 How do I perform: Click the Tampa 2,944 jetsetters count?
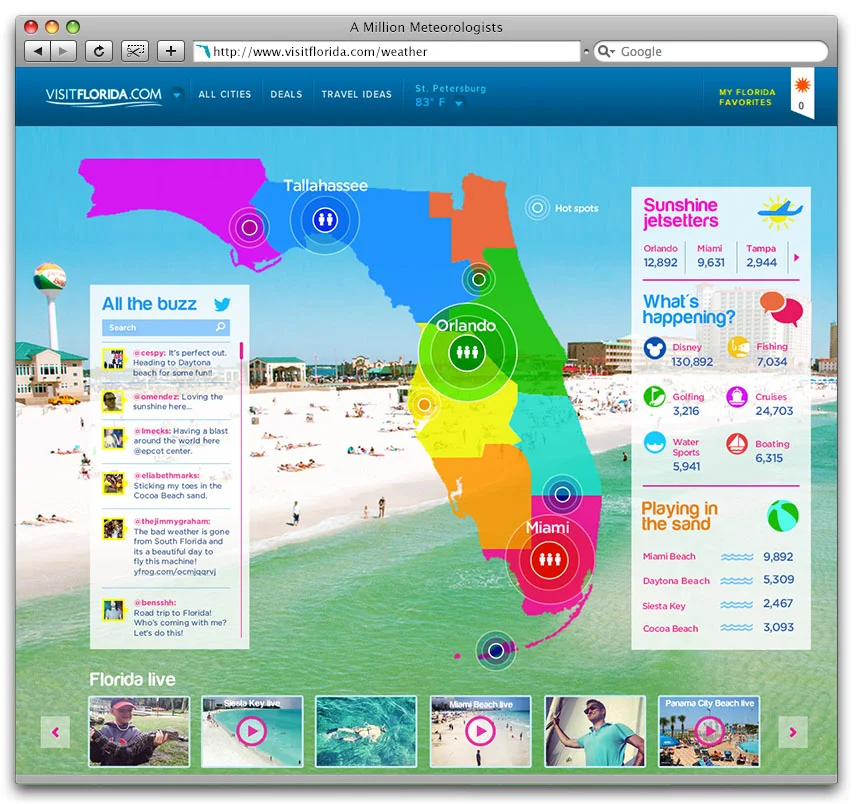[x=761, y=256]
